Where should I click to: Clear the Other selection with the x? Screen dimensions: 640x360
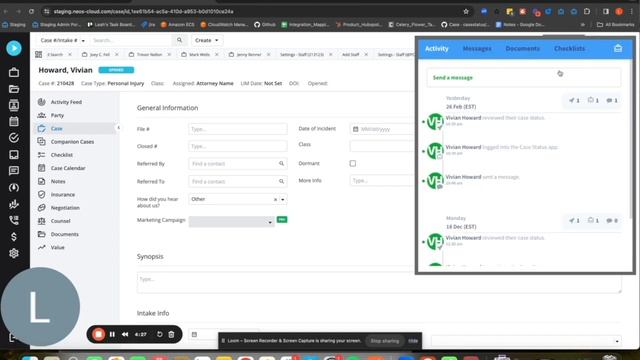point(275,199)
